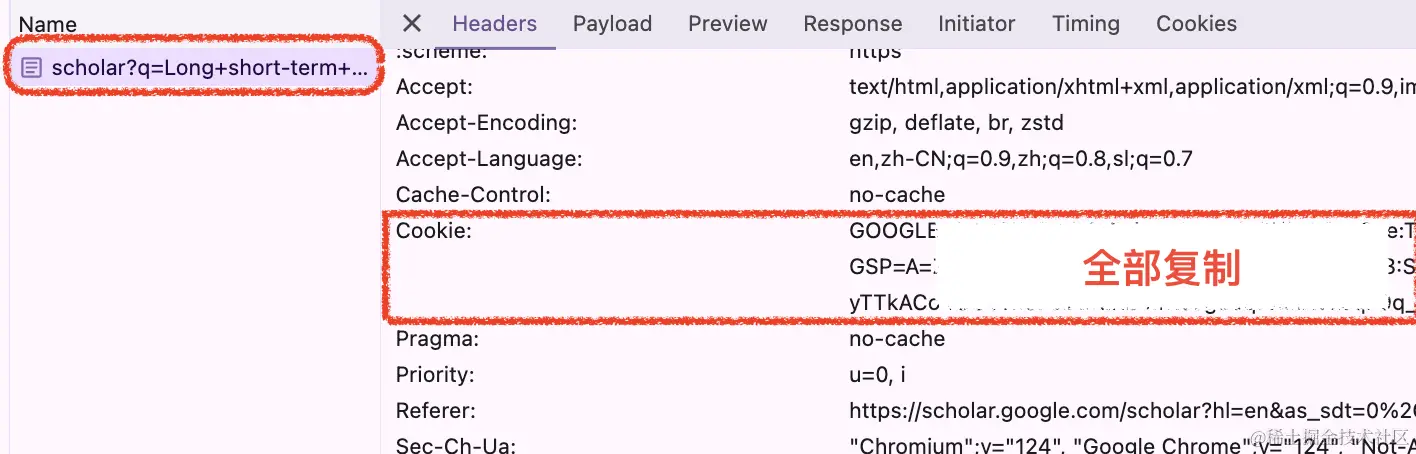The height and width of the screenshot is (454, 1416).
Task: Switch to the Headers tab
Action: pyautogui.click(x=494, y=23)
